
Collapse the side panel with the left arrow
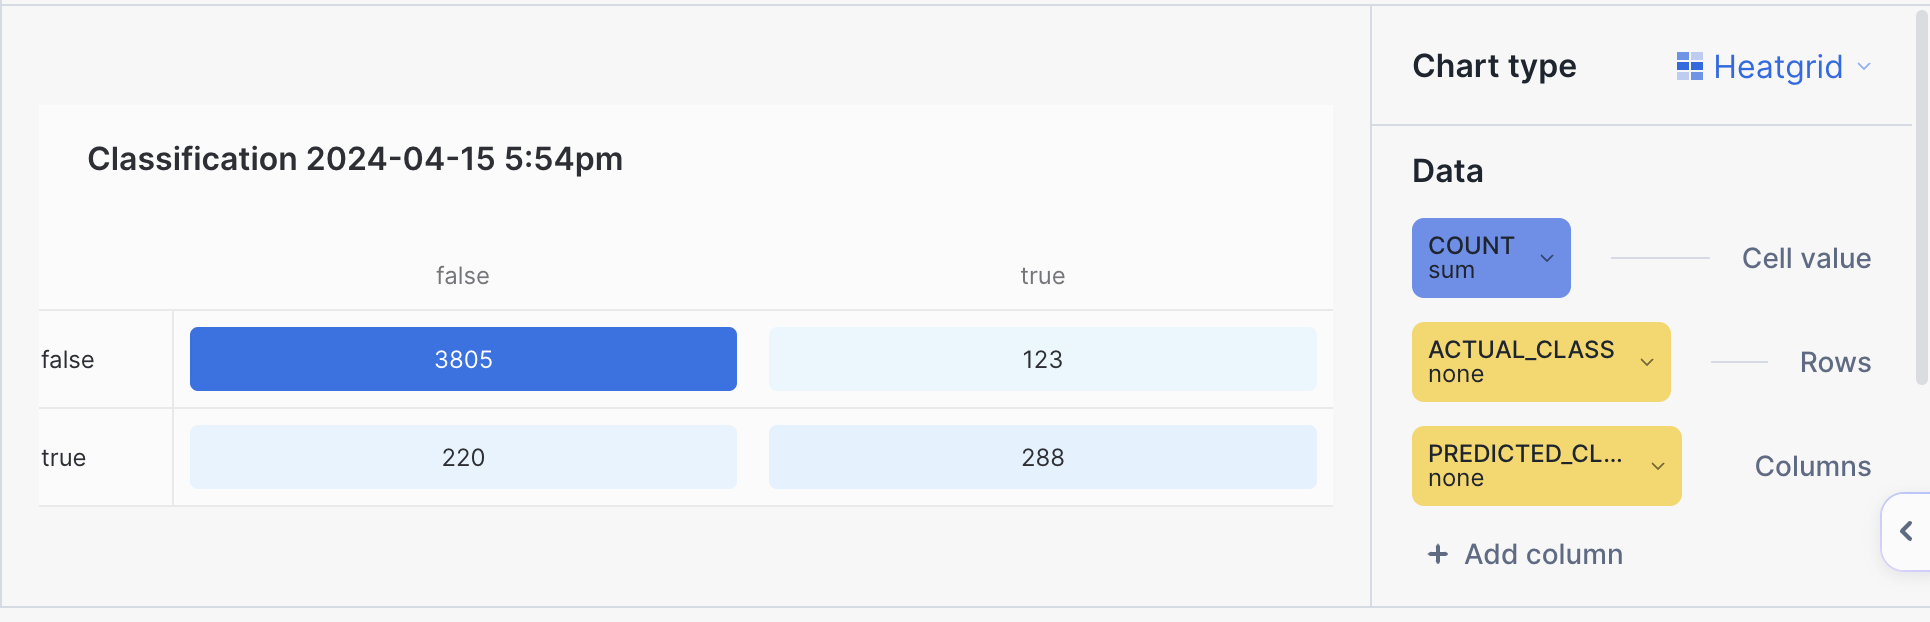point(1906,531)
